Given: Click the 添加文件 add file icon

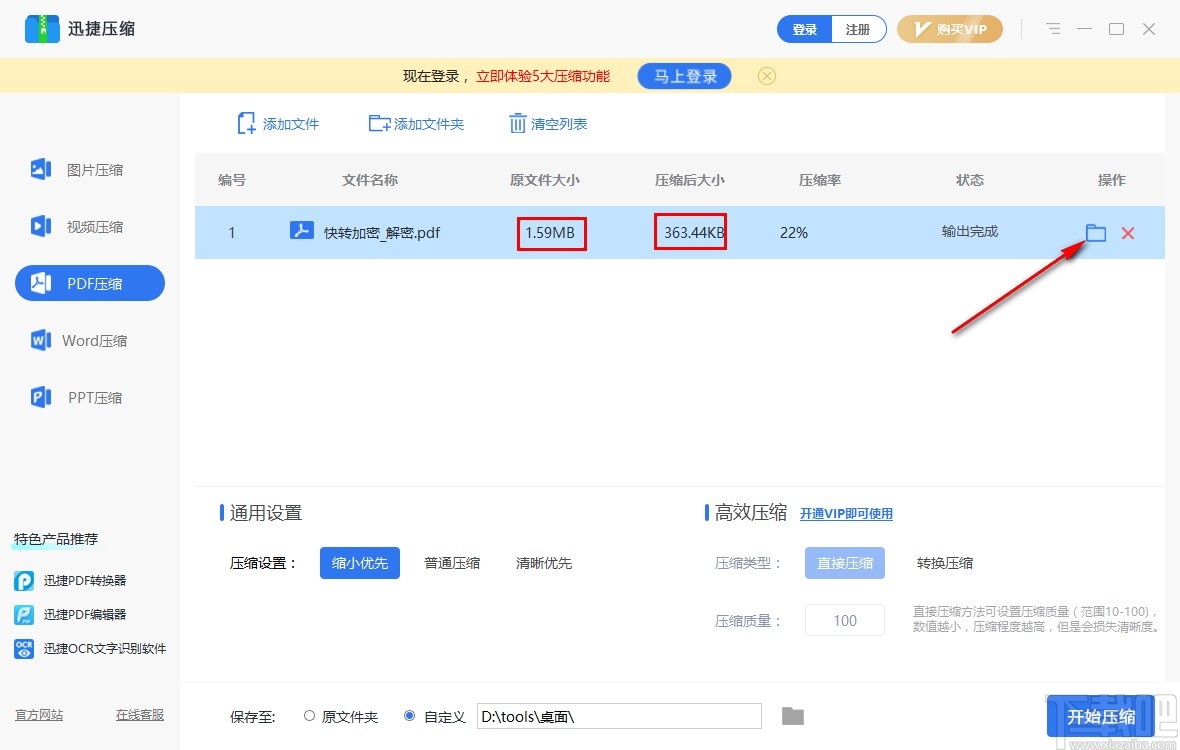Looking at the screenshot, I should click(246, 123).
